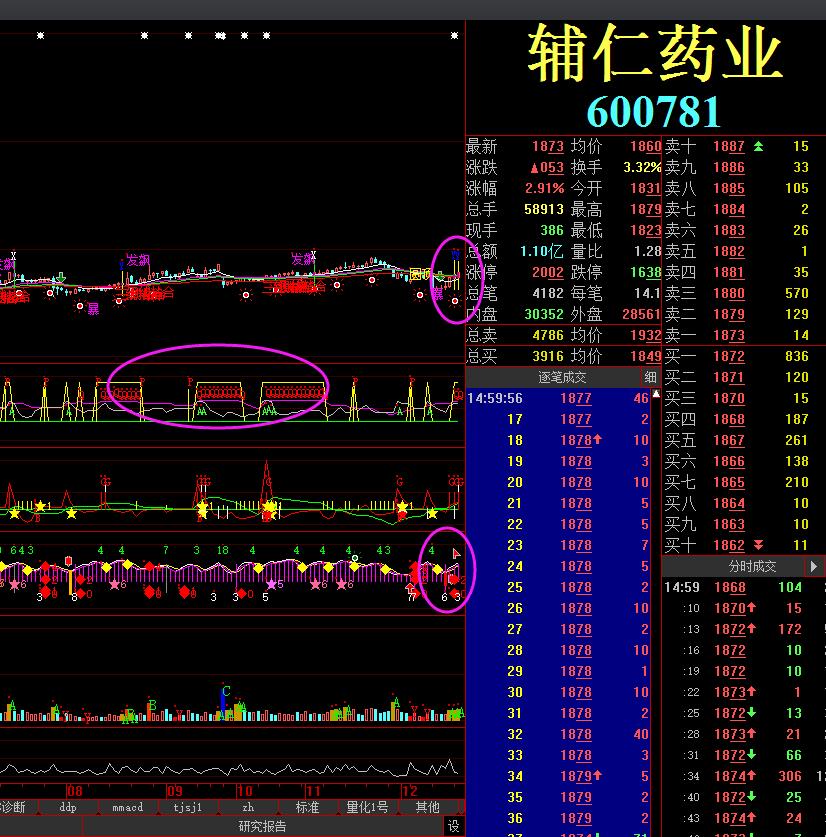
Task: Switch to the 其他 tab
Action: point(427,807)
